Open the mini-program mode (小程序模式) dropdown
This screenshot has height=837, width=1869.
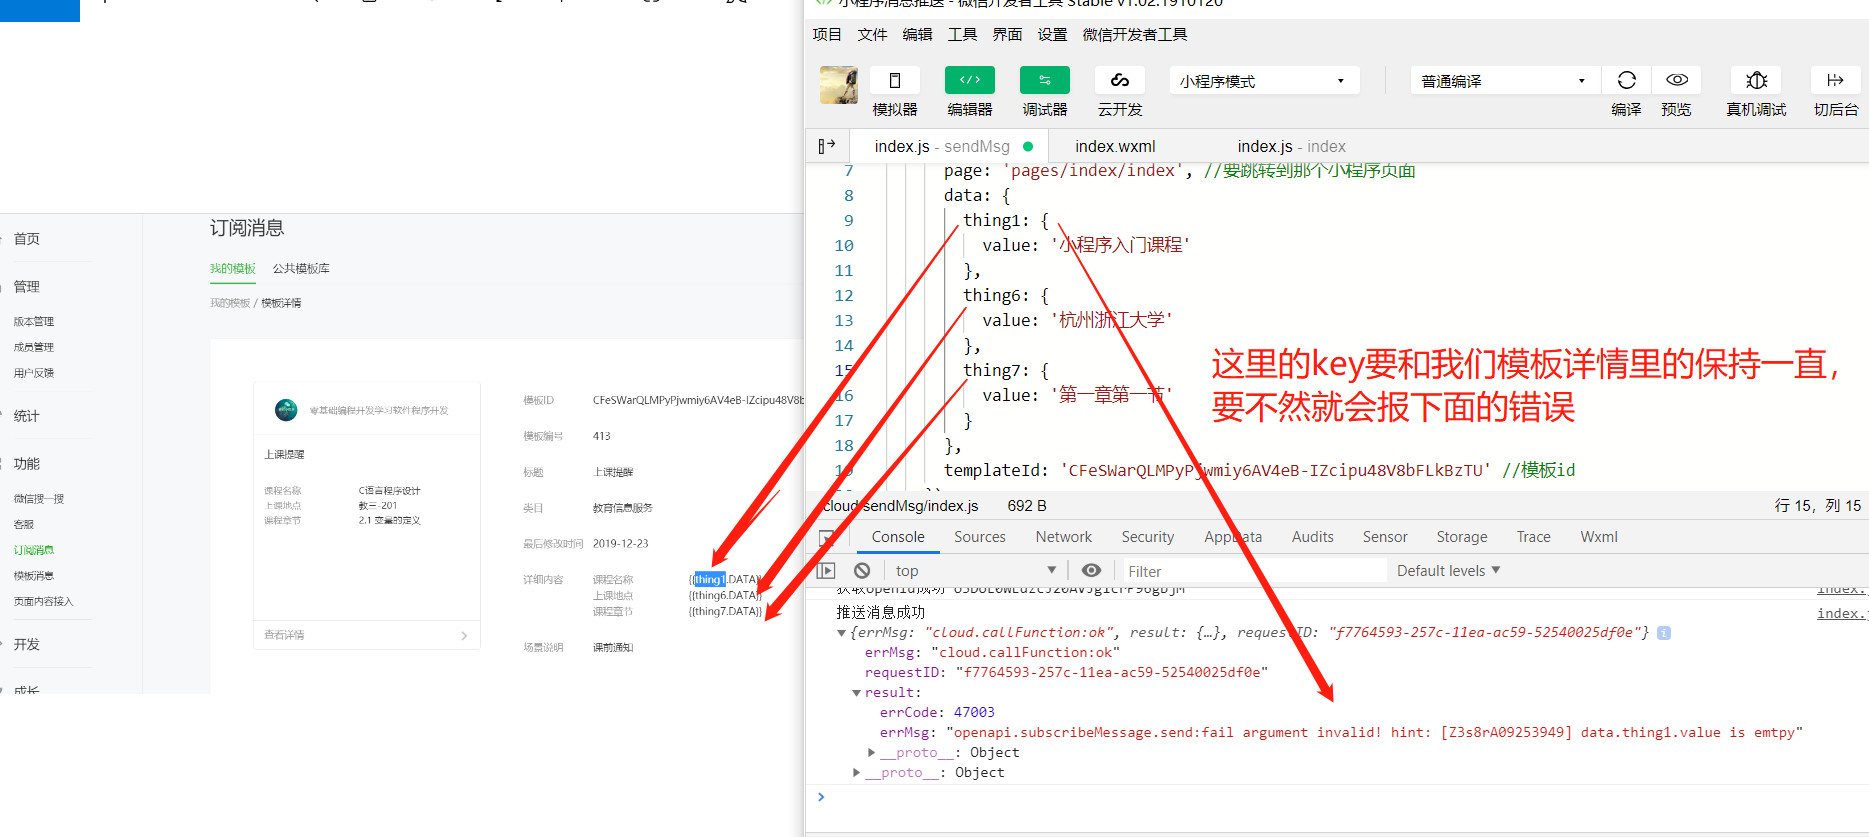1264,81
